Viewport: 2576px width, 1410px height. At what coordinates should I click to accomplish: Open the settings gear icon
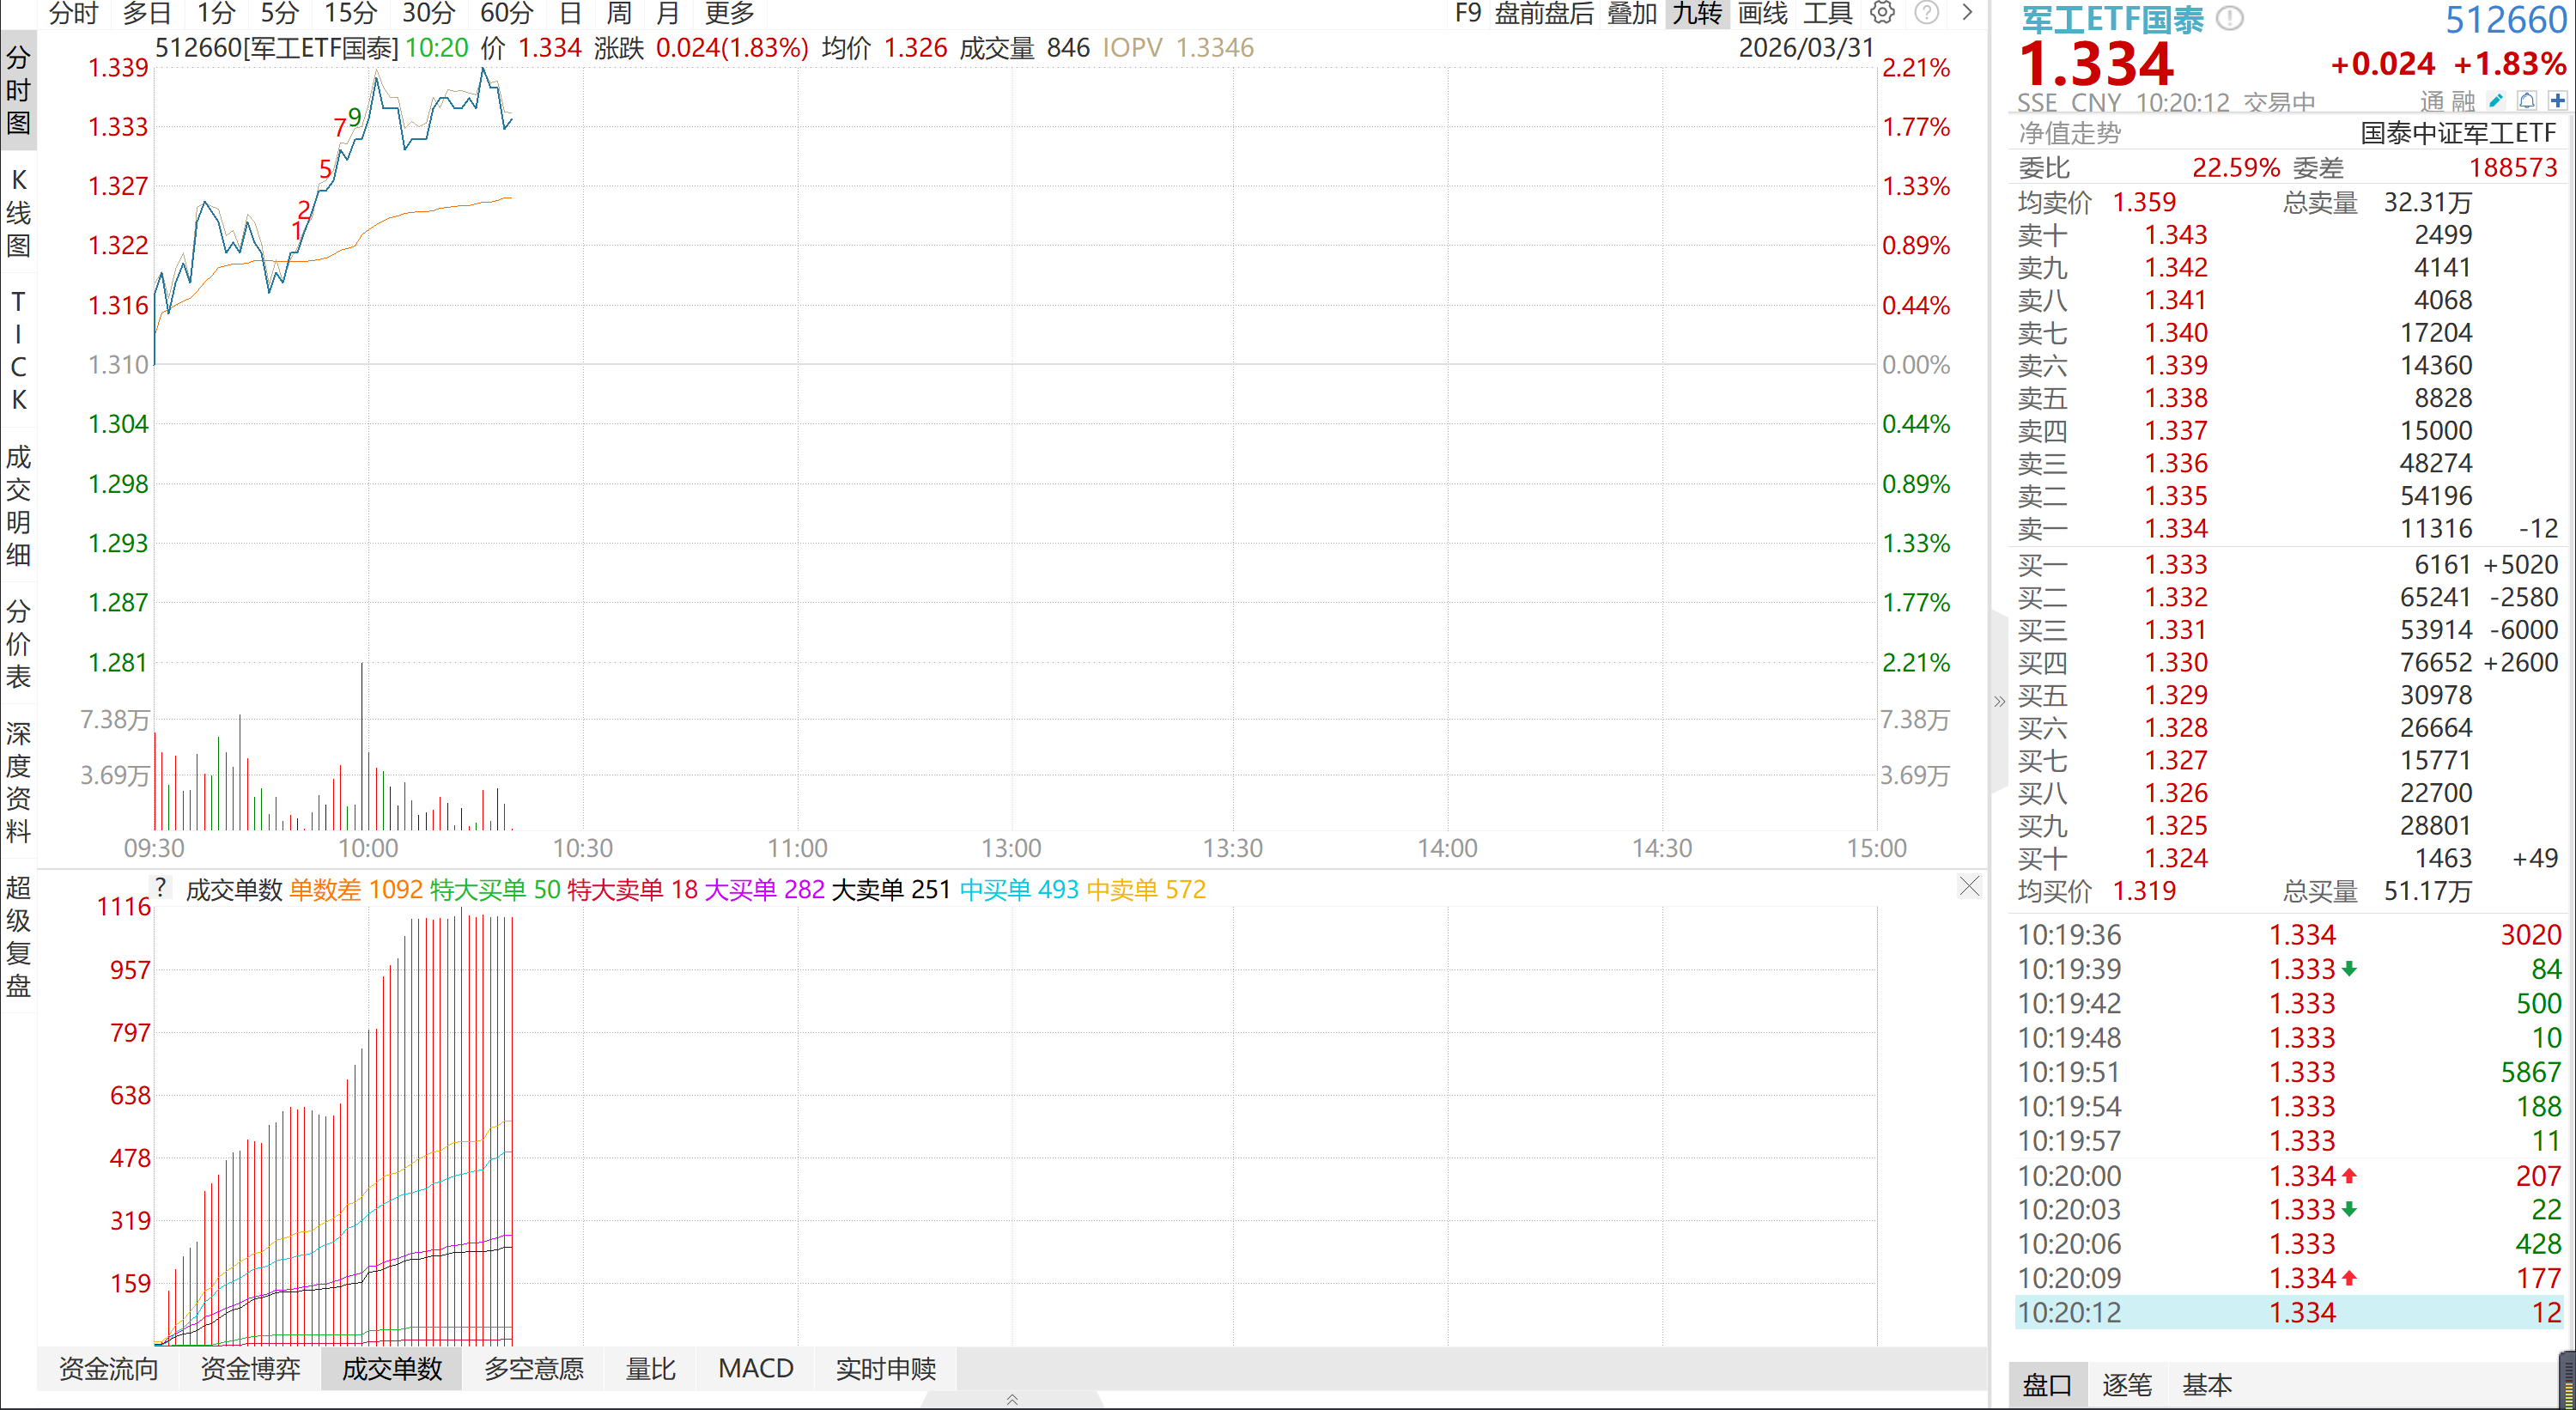1882,14
